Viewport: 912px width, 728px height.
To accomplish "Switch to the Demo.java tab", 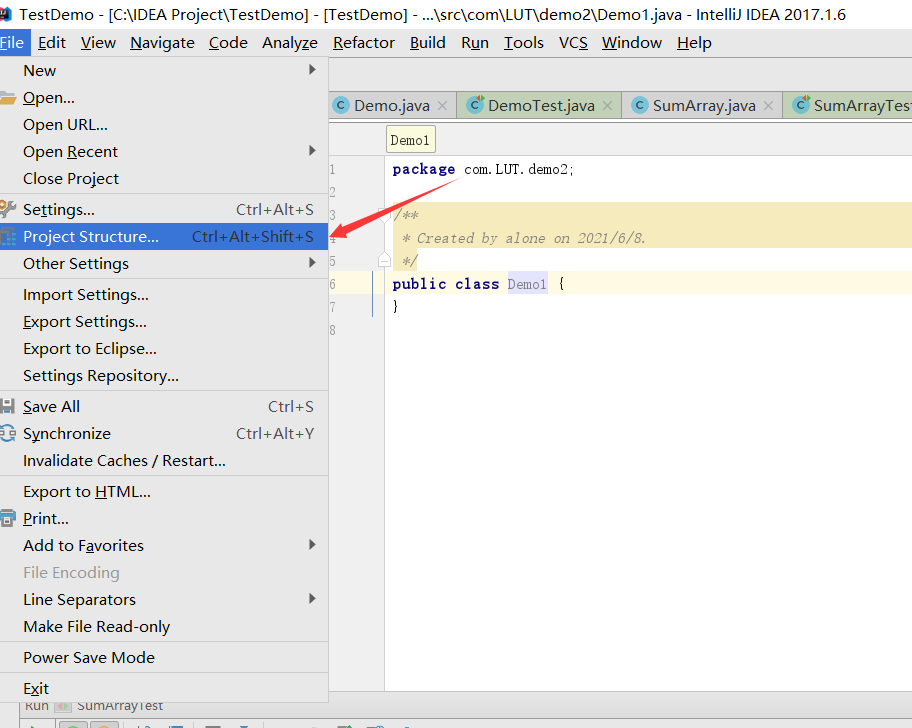I will click(x=391, y=105).
